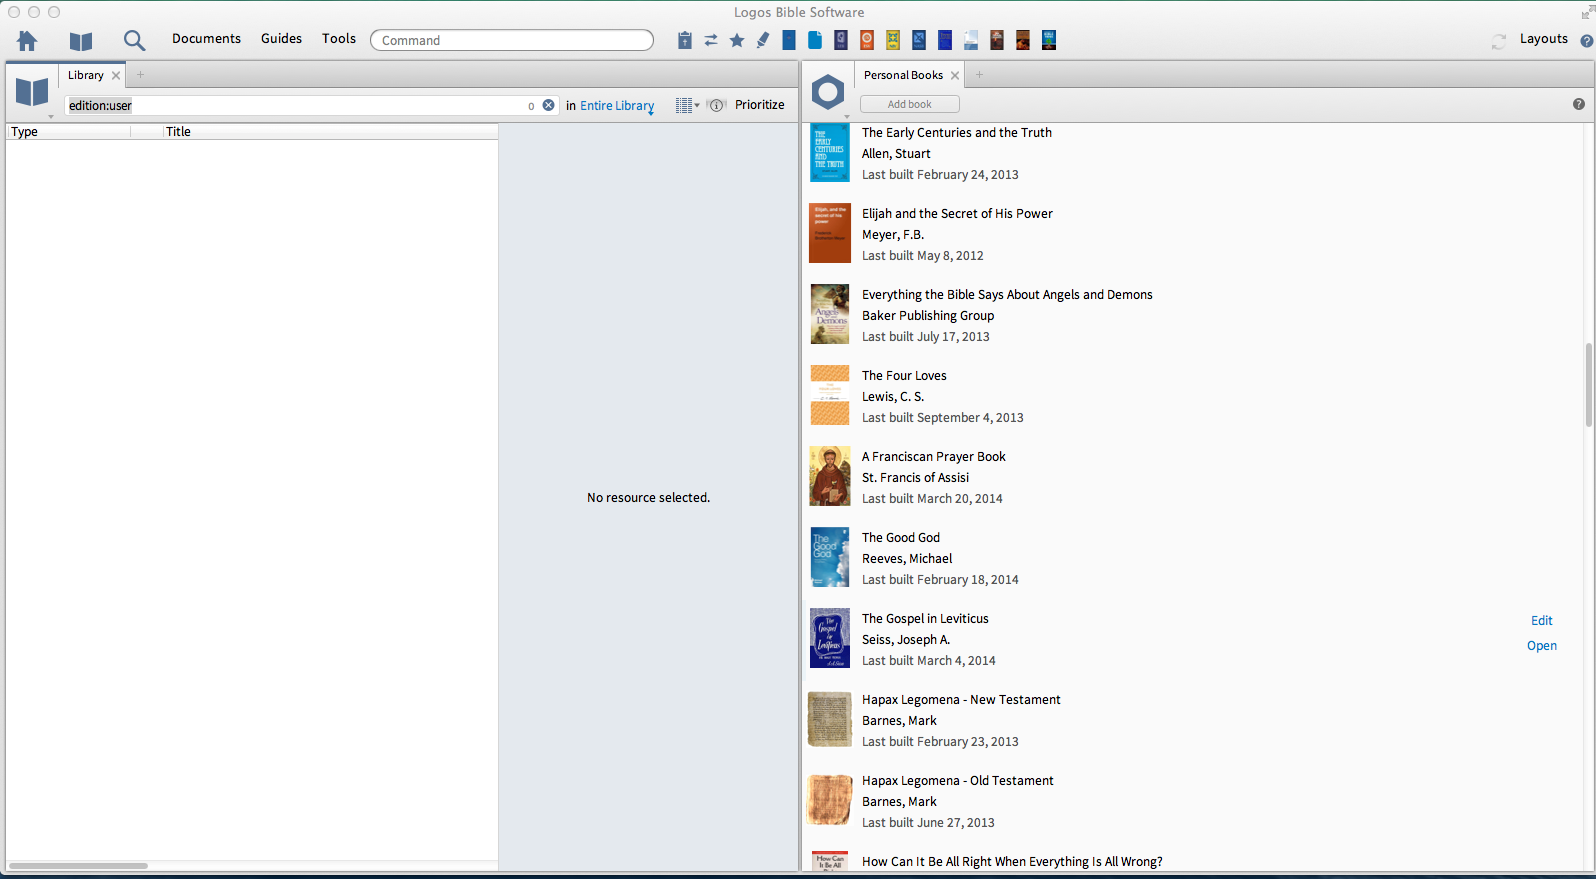The image size is (1596, 879).
Task: Sort library by Type column header
Action: [x=68, y=131]
